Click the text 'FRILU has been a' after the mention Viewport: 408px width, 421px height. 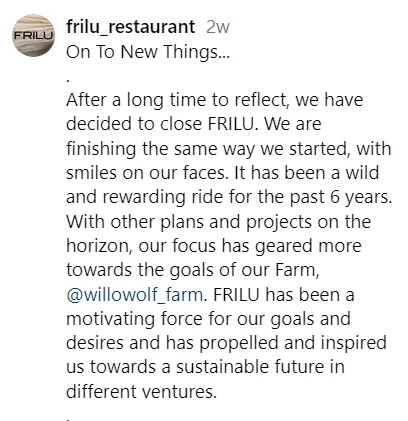tap(282, 295)
